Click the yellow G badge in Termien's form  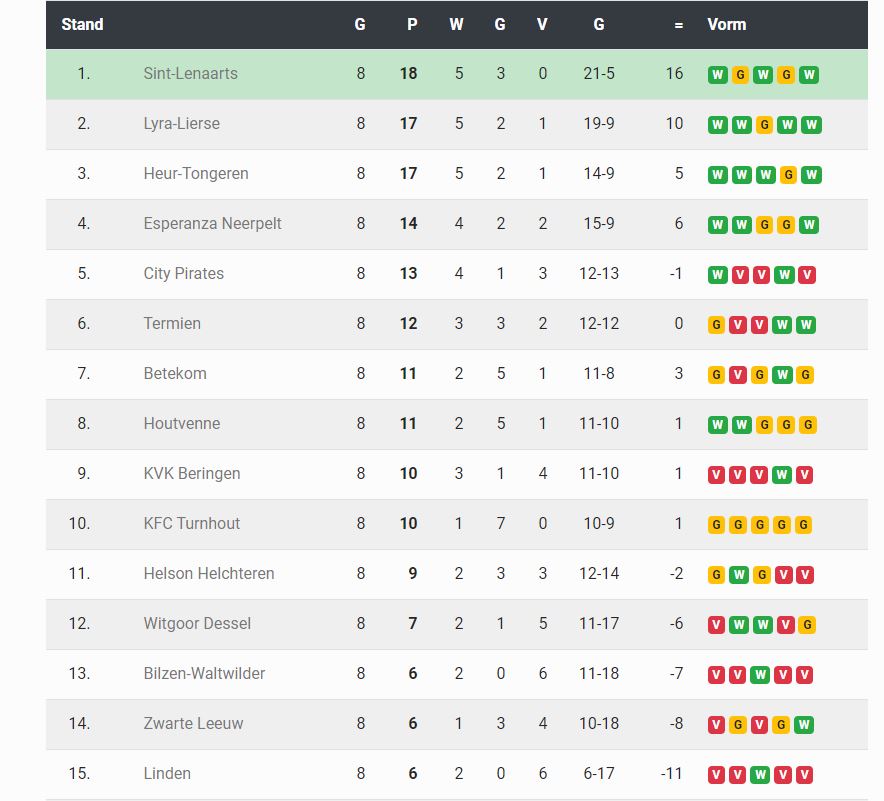(716, 325)
